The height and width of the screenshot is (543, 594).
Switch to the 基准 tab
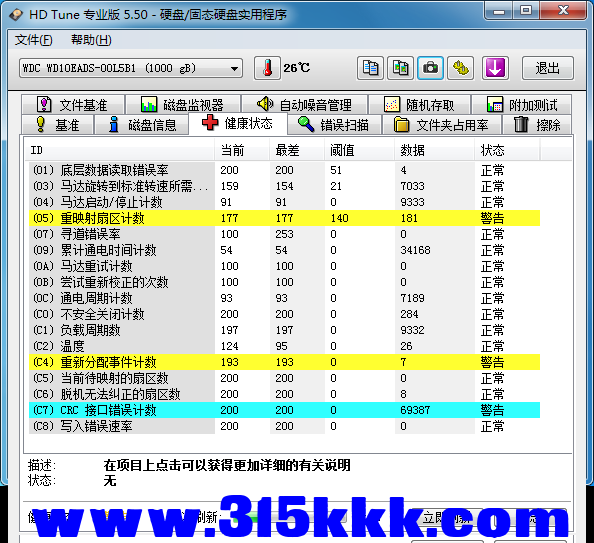pyautogui.click(x=57, y=125)
